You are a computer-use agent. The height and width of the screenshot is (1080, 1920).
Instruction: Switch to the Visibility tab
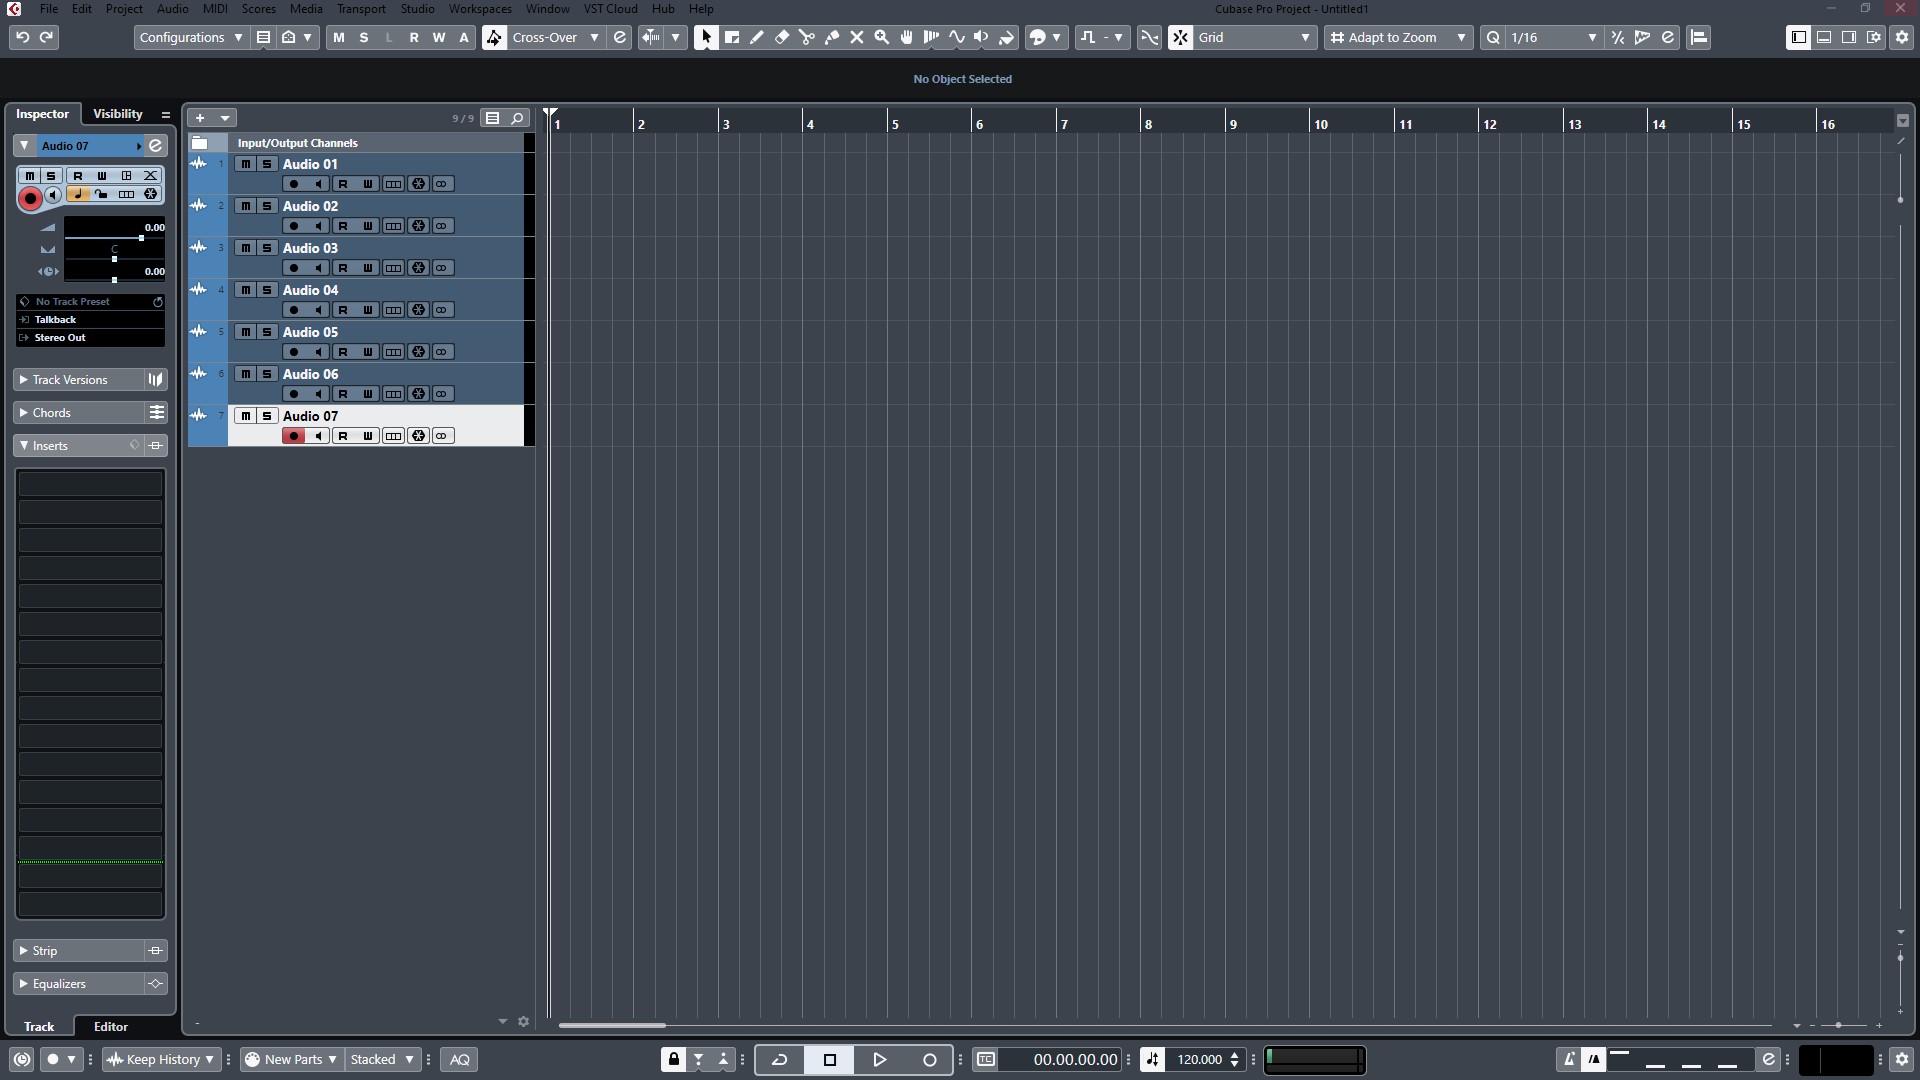[x=118, y=114]
